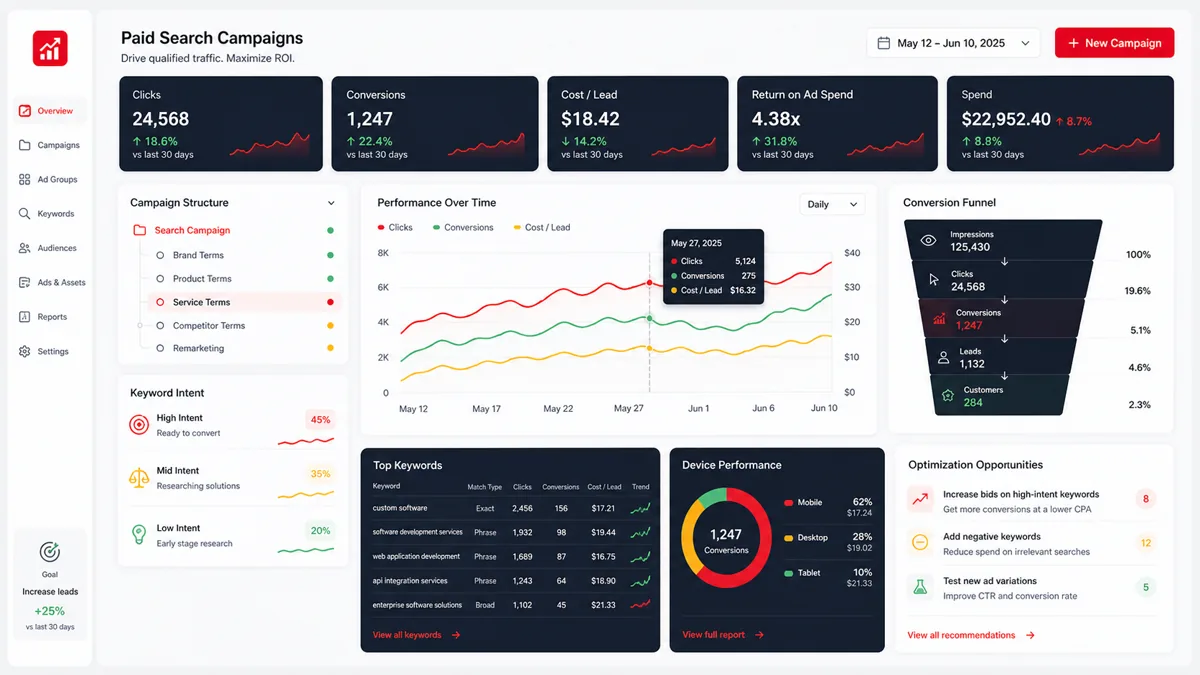This screenshot has width=1200, height=675.
Task: Click the red 8 recommendations badge
Action: click(1146, 498)
